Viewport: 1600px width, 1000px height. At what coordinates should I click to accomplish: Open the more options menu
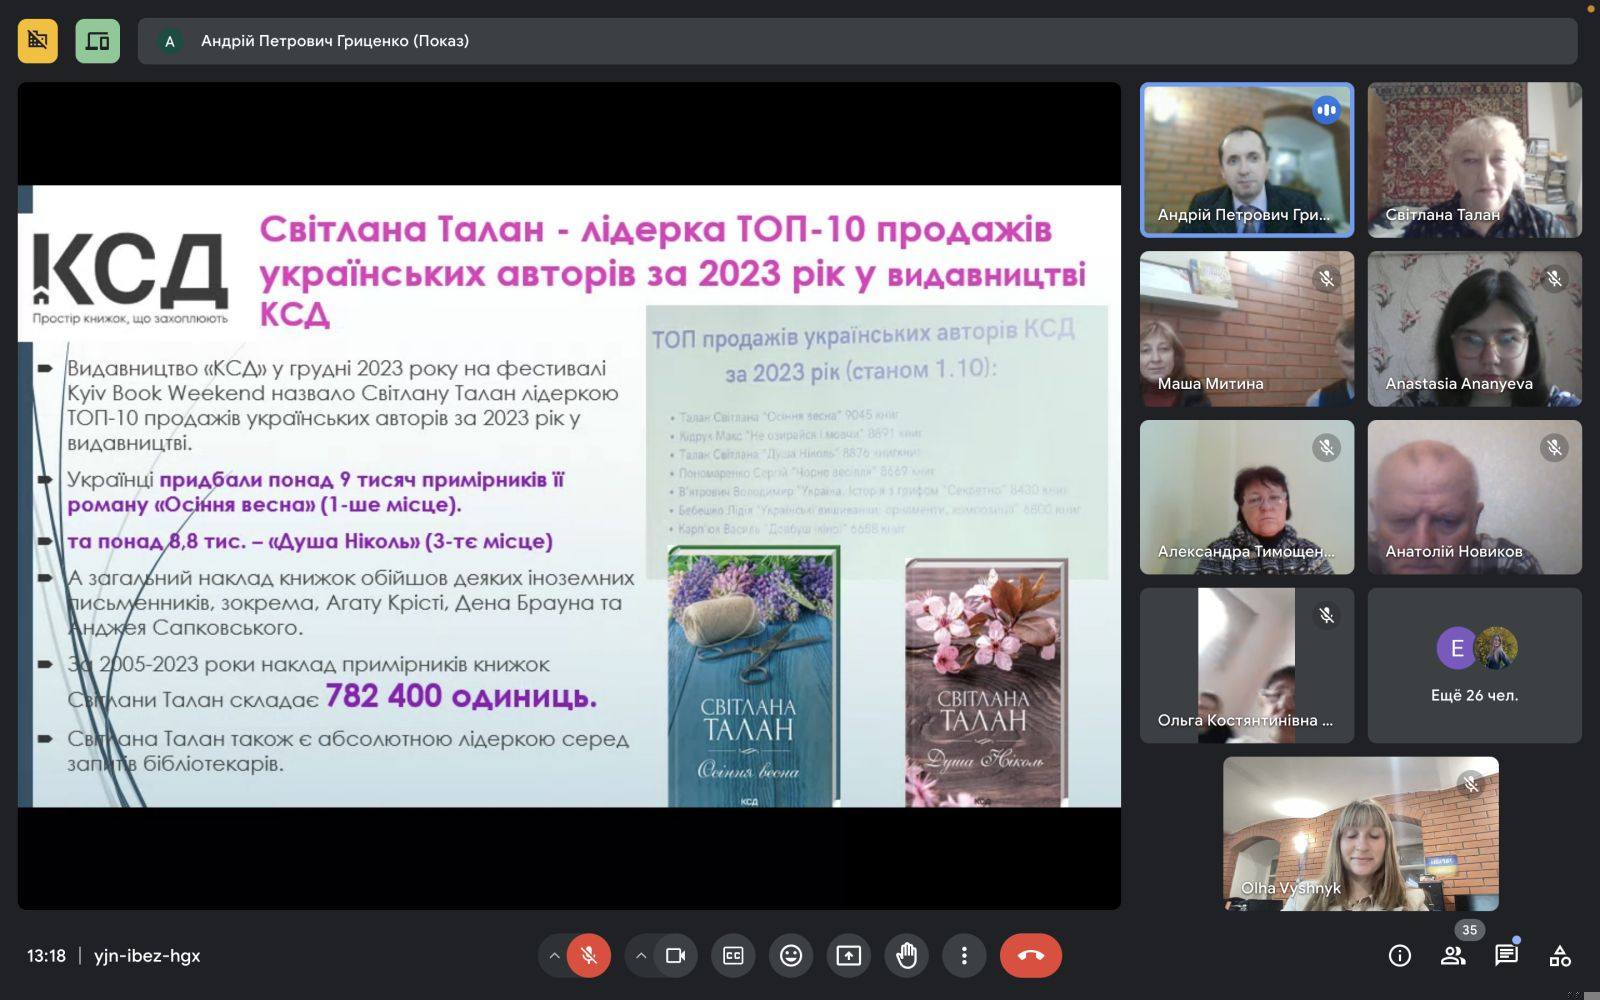pyautogui.click(x=964, y=955)
